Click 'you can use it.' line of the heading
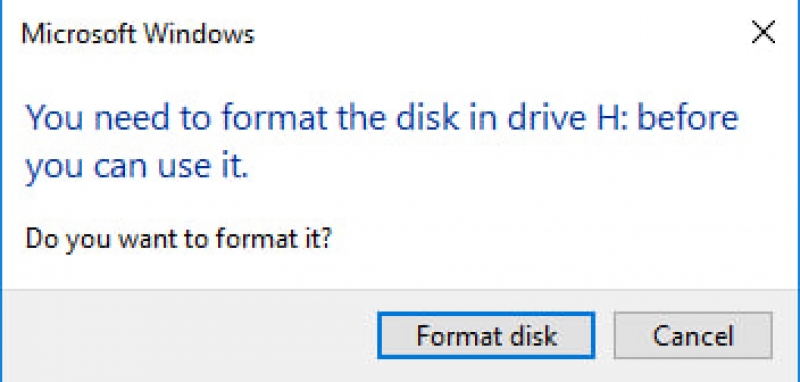Screen dimensions: 800x382 point(137,168)
